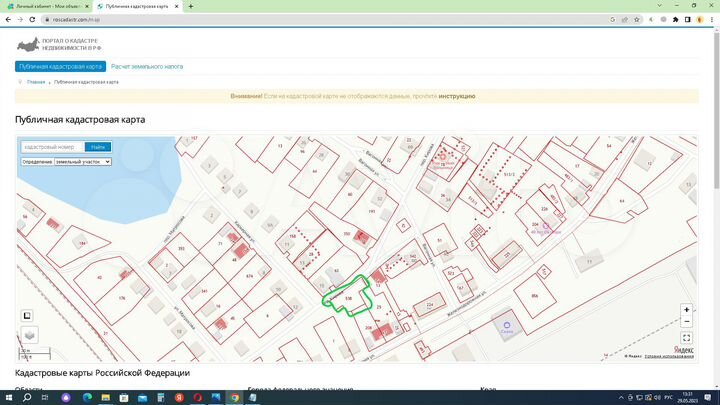Click the browser back arrow

(8, 19)
